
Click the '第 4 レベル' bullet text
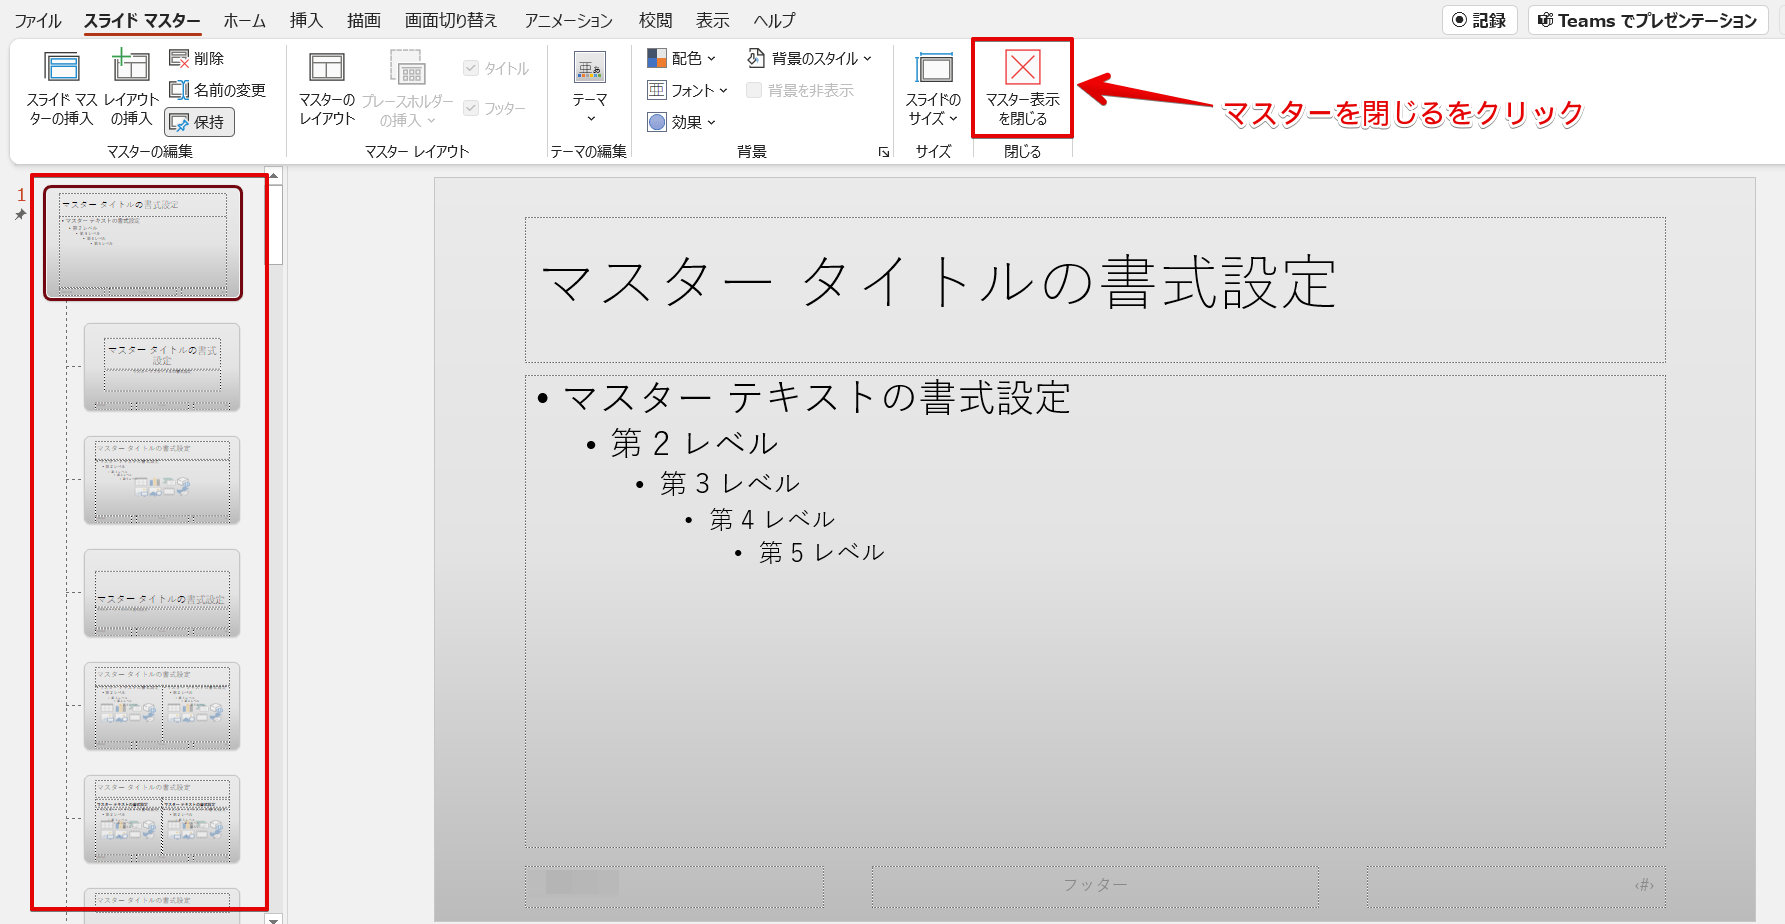772,519
